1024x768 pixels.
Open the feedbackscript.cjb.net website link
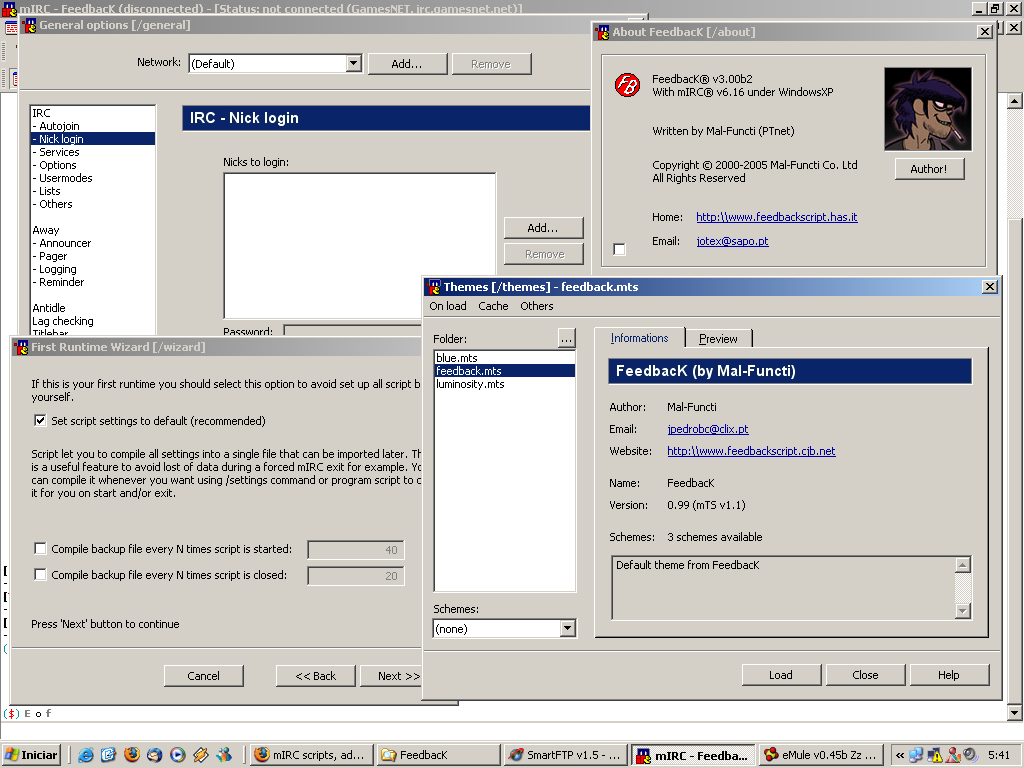click(751, 451)
